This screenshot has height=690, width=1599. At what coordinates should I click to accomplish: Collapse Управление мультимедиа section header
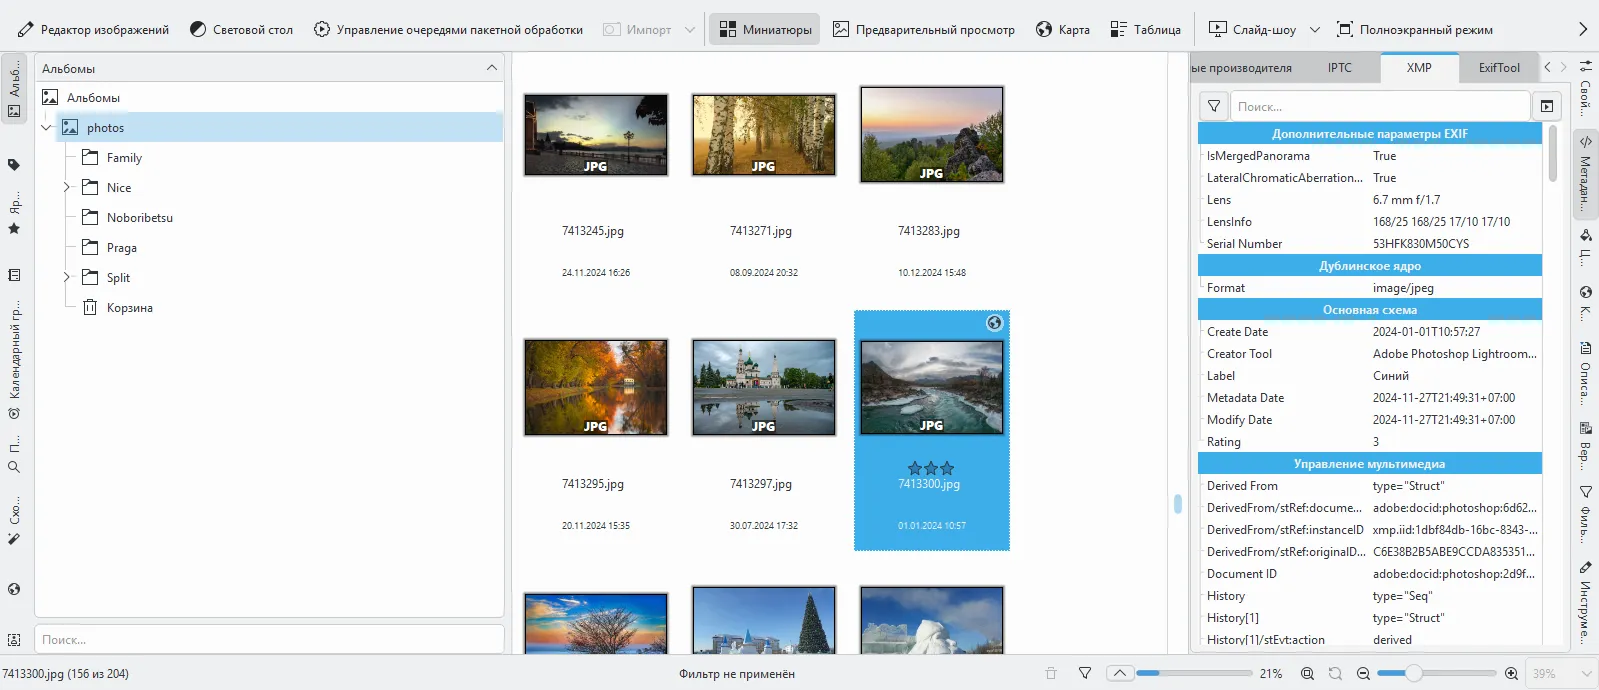pyautogui.click(x=1370, y=464)
